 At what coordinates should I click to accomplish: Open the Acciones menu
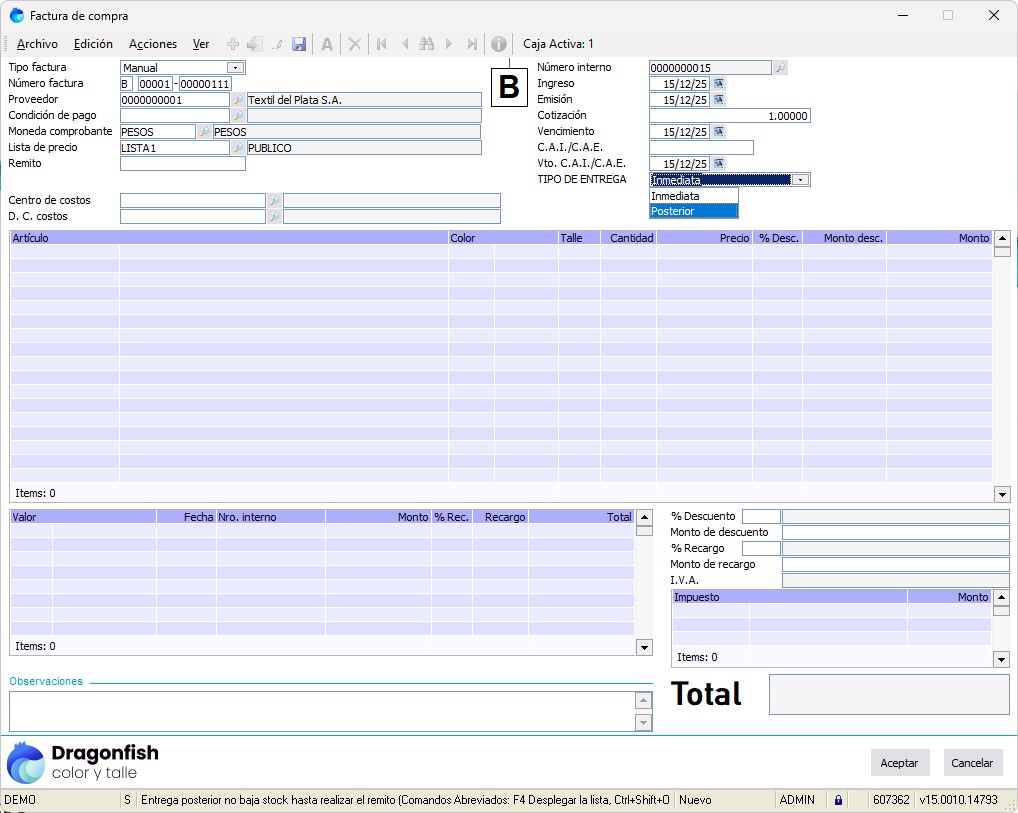[153, 44]
